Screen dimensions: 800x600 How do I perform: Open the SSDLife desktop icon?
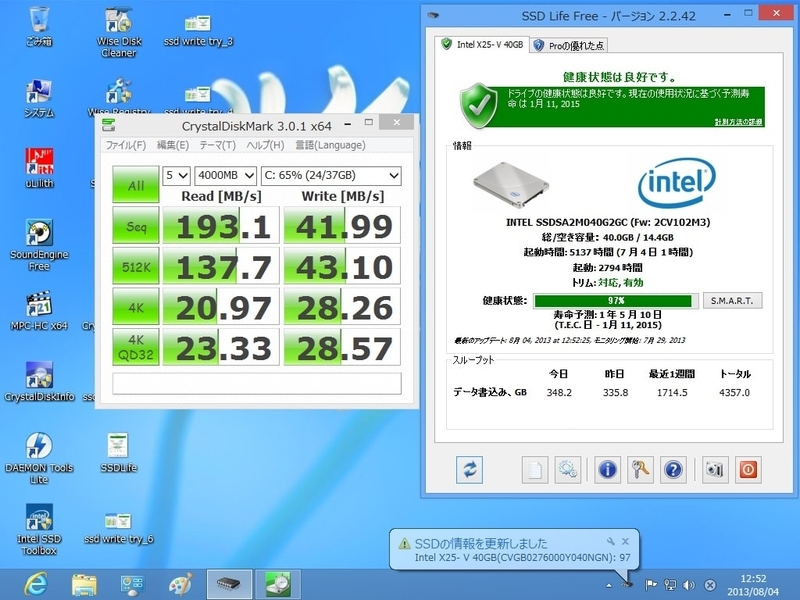point(118,453)
